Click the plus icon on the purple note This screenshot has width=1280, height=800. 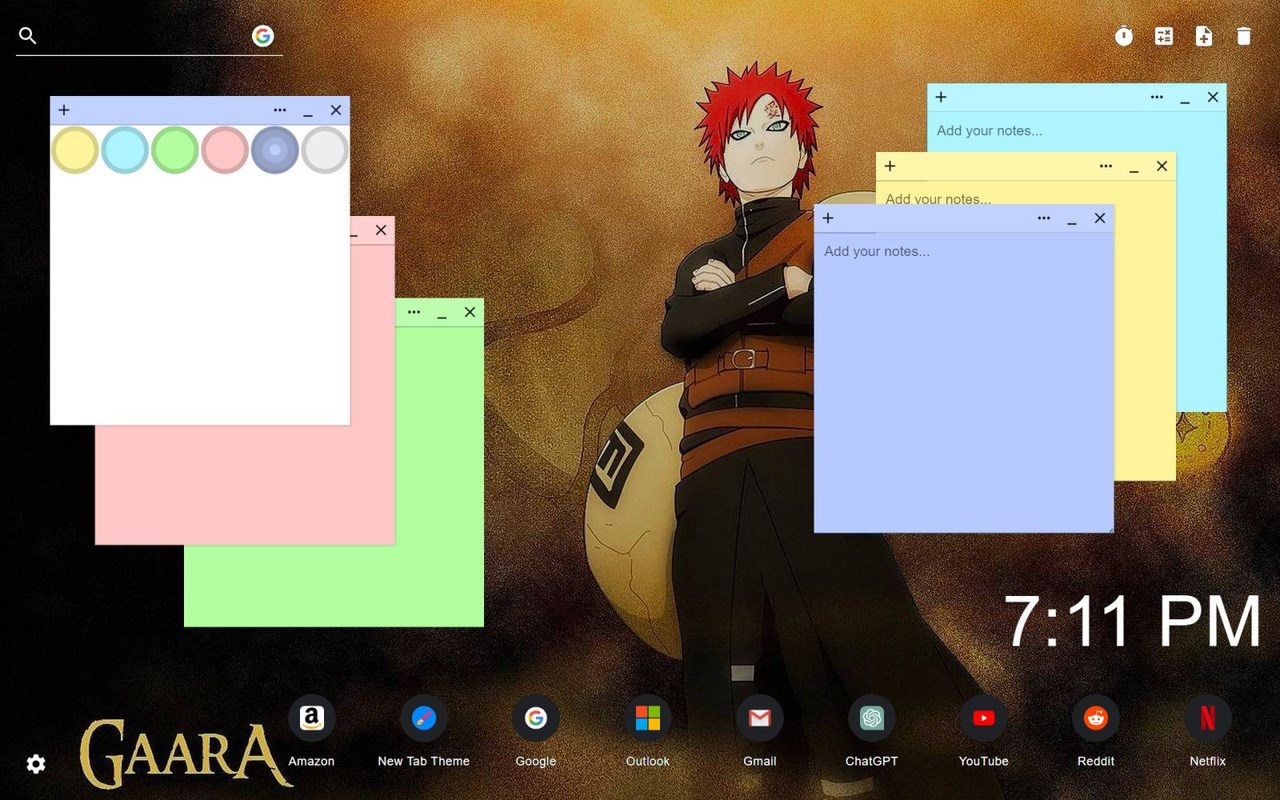tap(828, 218)
